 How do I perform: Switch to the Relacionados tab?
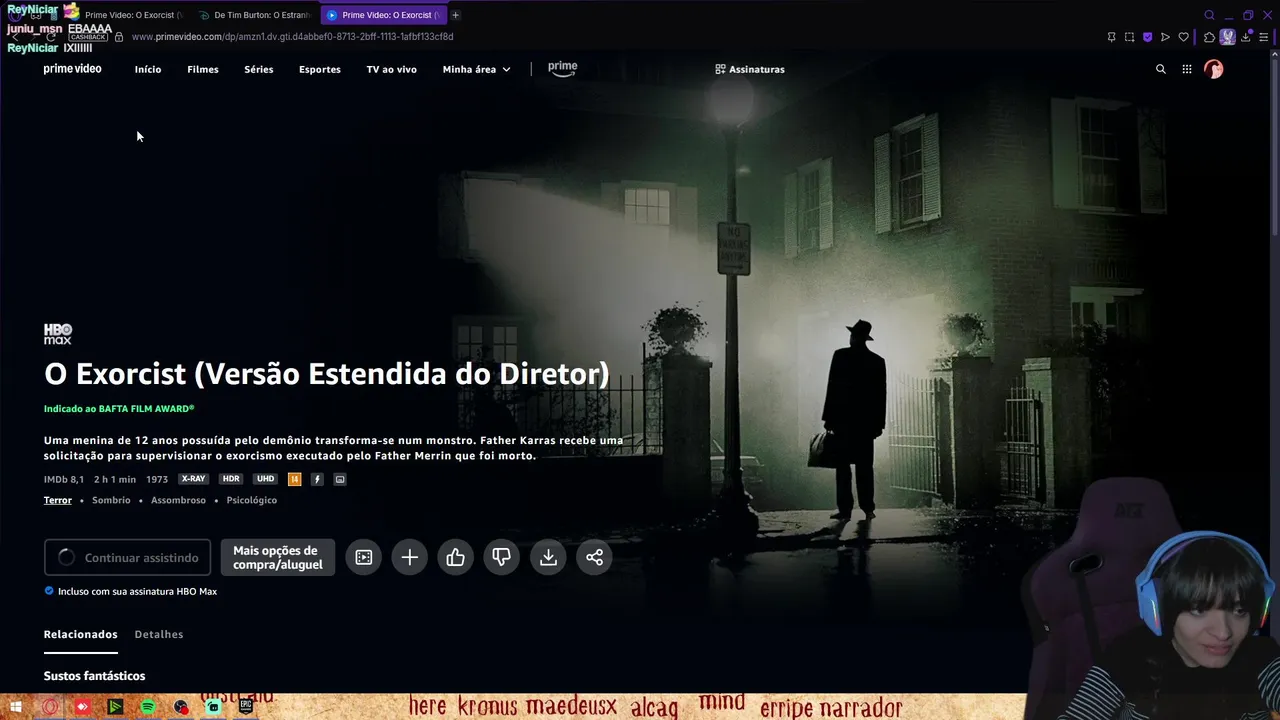point(80,634)
